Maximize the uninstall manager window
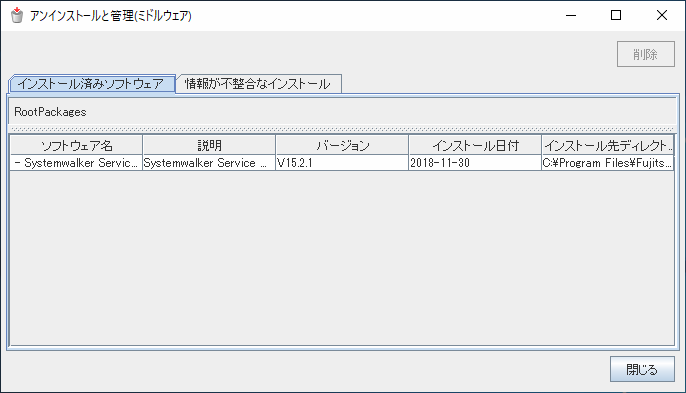Viewport: 686px width, 393px height. click(x=616, y=15)
